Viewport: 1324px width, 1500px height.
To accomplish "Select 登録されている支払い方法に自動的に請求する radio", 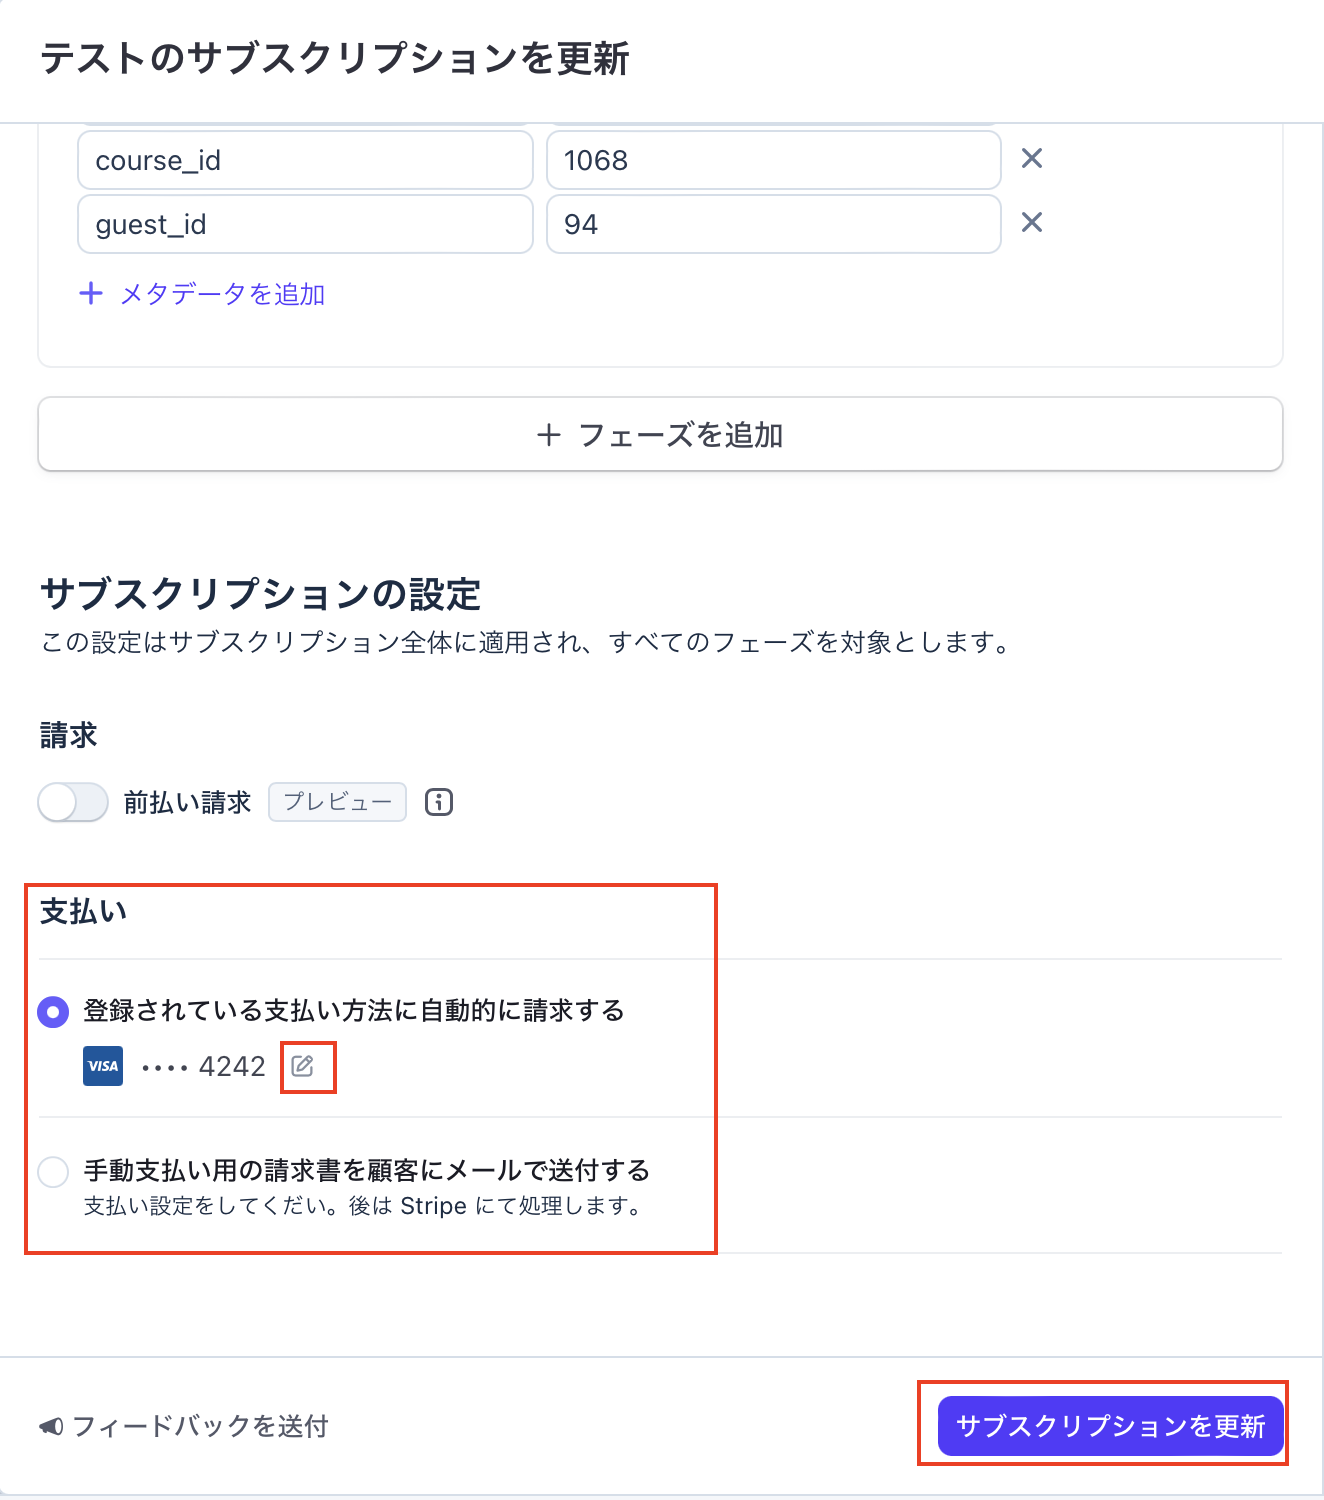I will coord(53,1012).
